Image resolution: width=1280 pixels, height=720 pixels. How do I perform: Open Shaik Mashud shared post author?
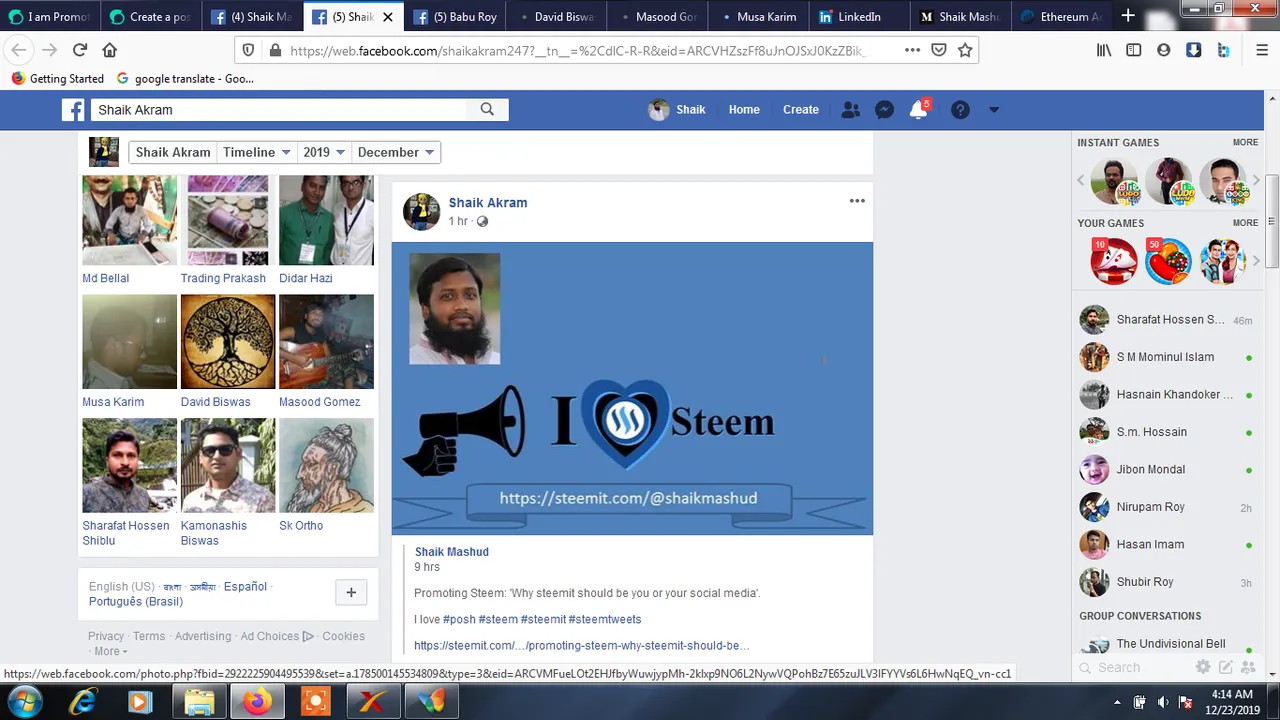coord(452,552)
